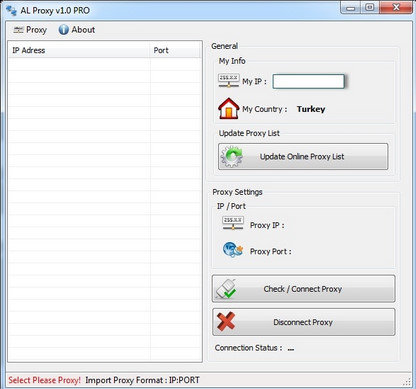
Task: Click the blue info icon beside About
Action: [x=63, y=30]
